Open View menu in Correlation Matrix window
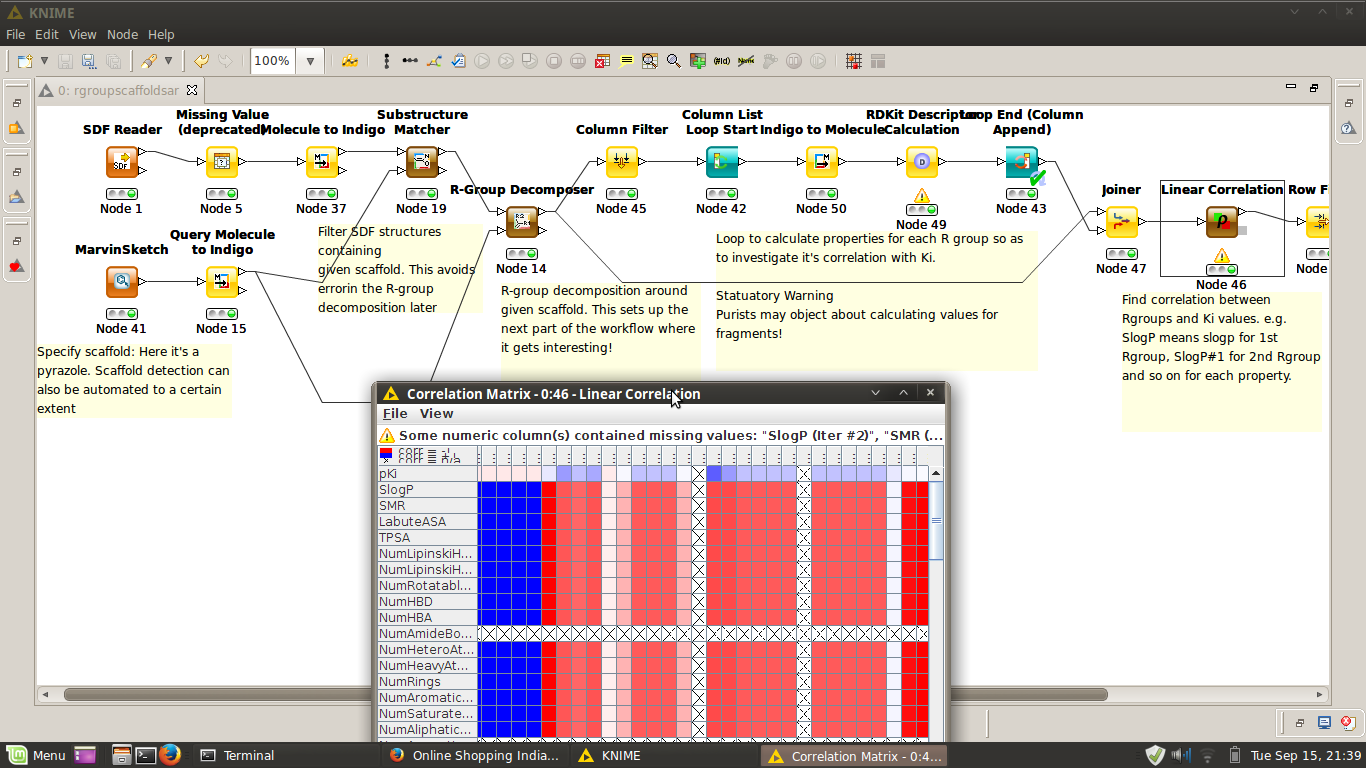The width and height of the screenshot is (1366, 768). (x=436, y=413)
